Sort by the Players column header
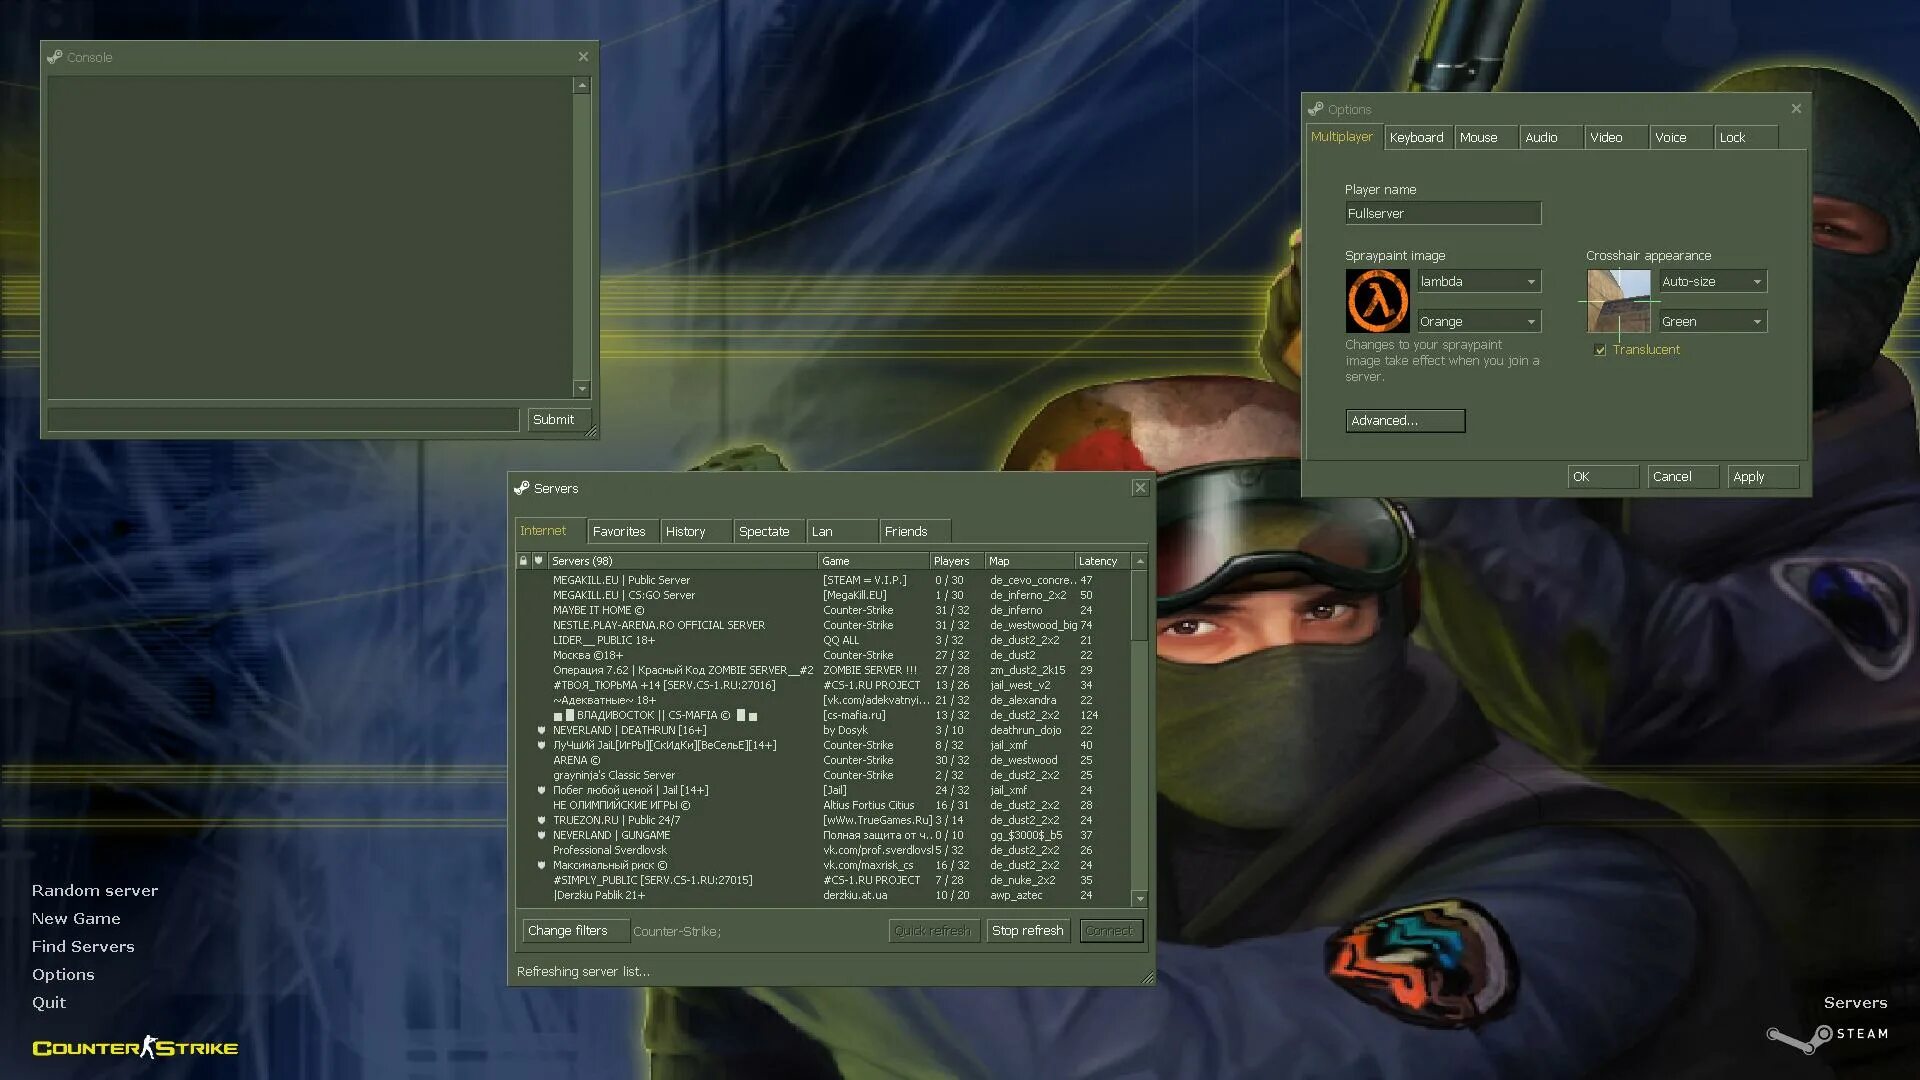 957,562
